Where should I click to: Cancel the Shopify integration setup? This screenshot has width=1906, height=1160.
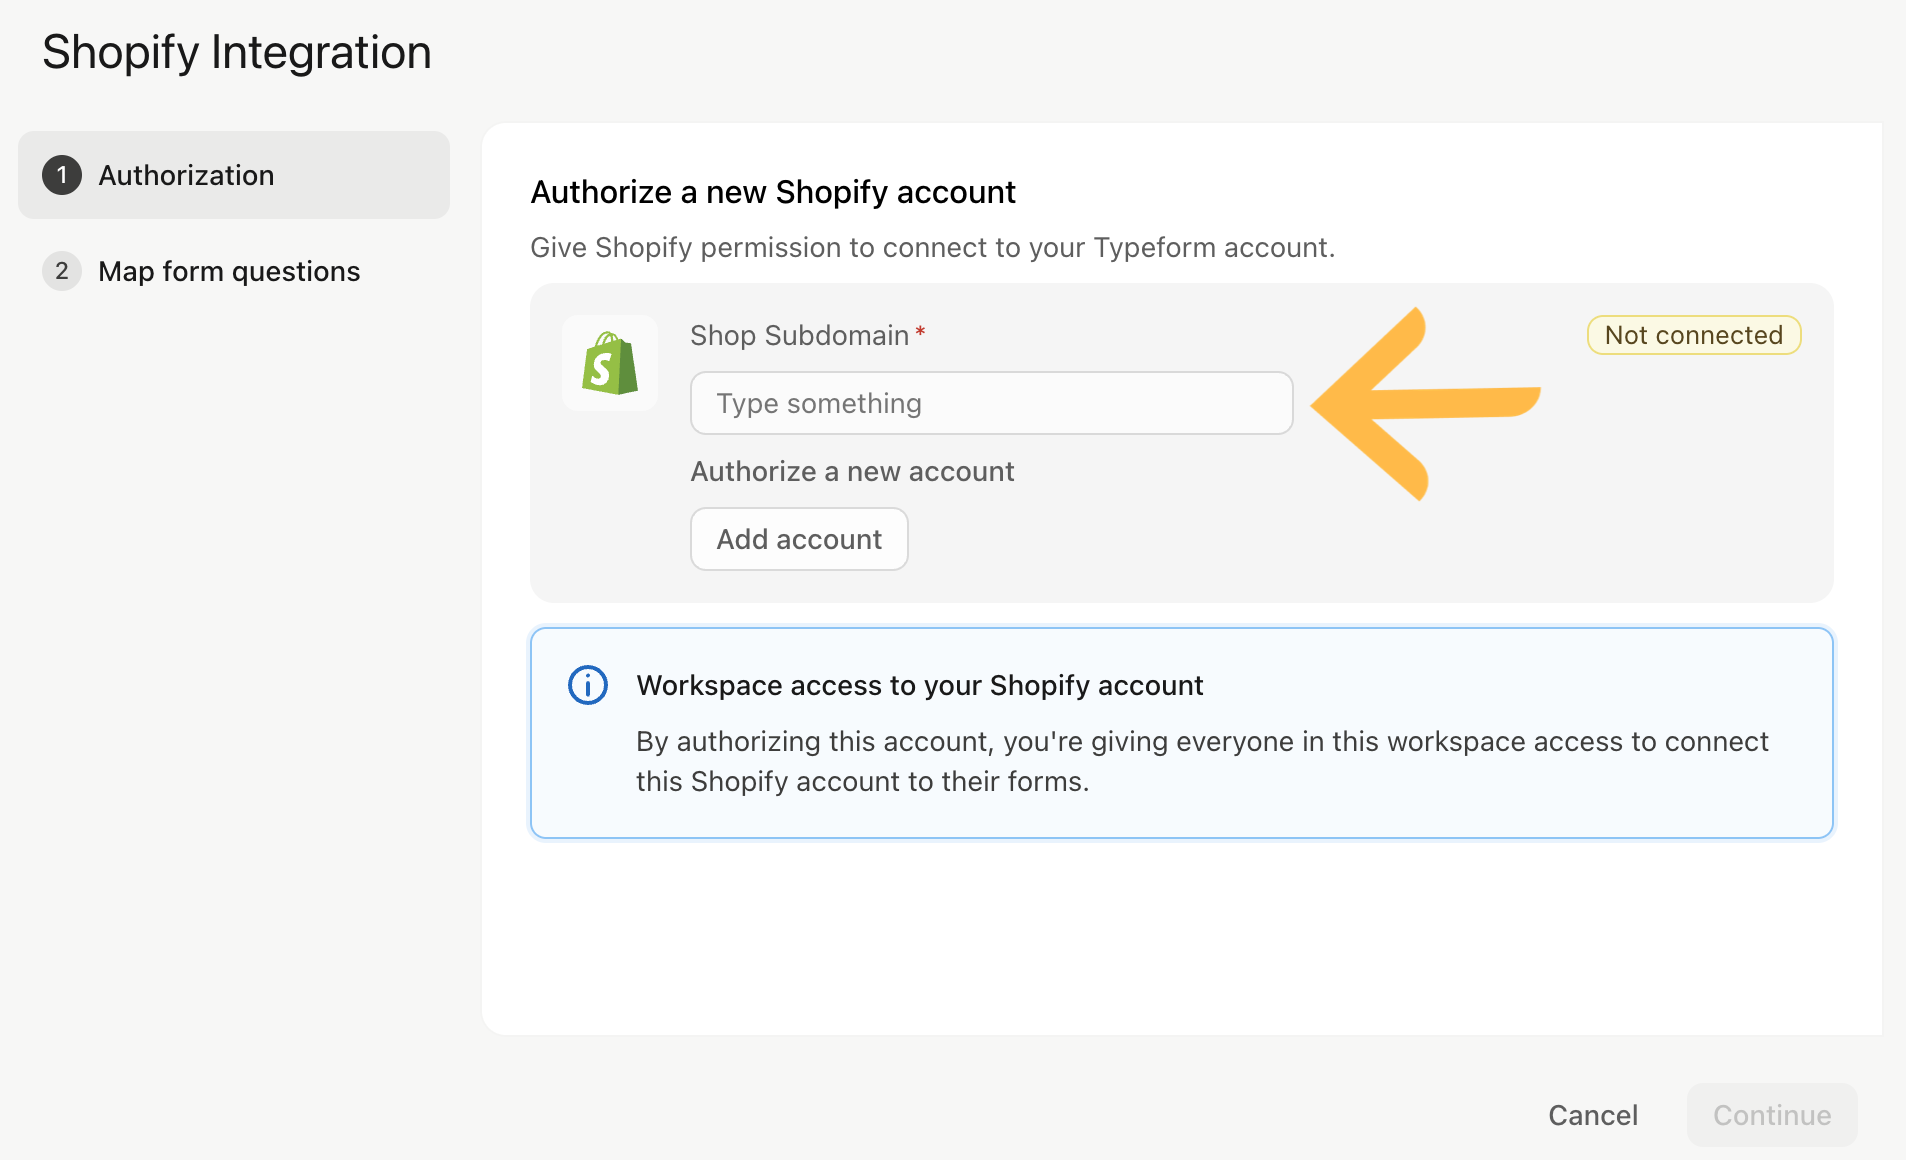pyautogui.click(x=1593, y=1115)
